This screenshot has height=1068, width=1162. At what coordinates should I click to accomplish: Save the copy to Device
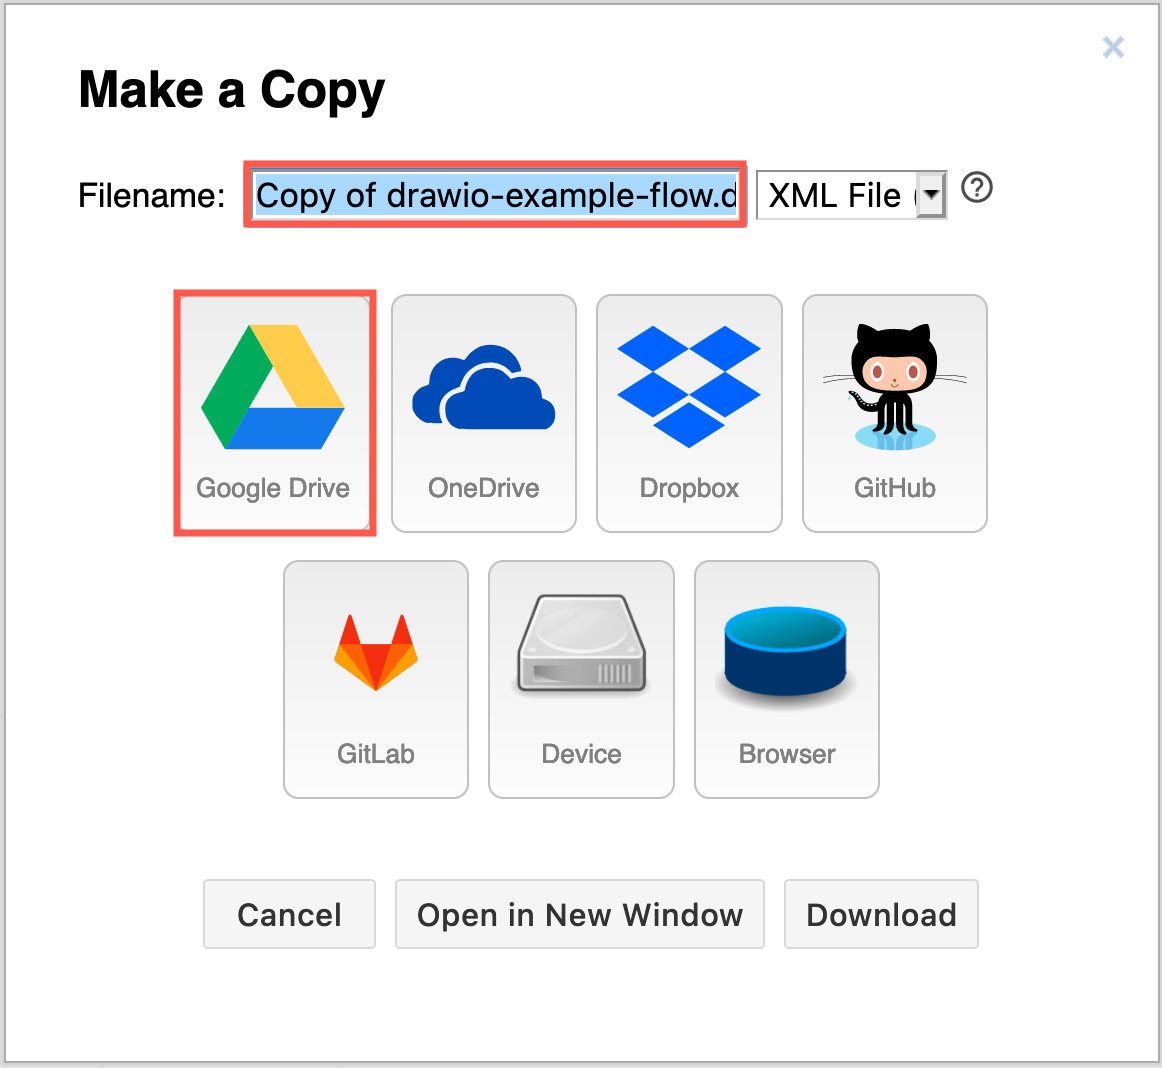[580, 680]
